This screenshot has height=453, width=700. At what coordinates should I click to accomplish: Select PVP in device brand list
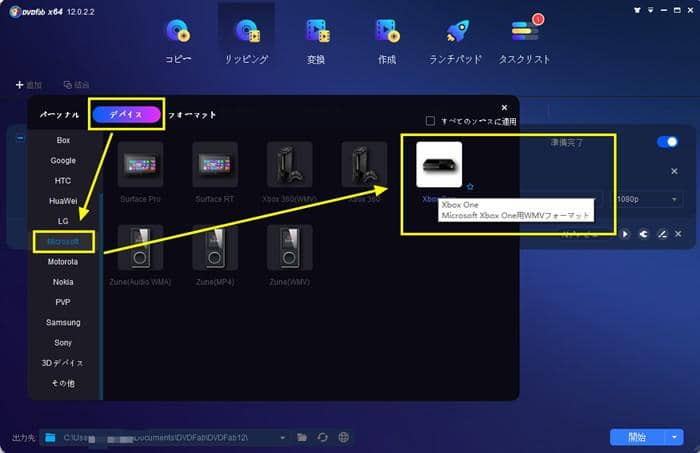(63, 302)
